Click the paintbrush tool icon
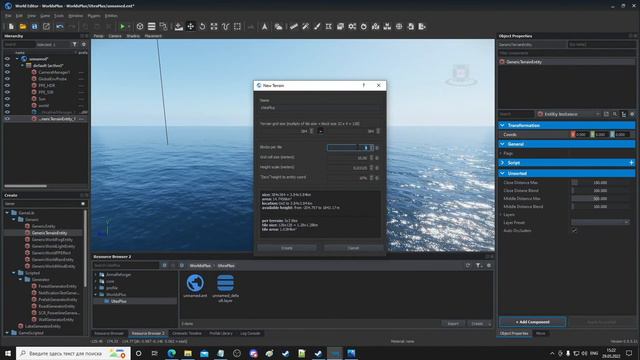 point(317,27)
